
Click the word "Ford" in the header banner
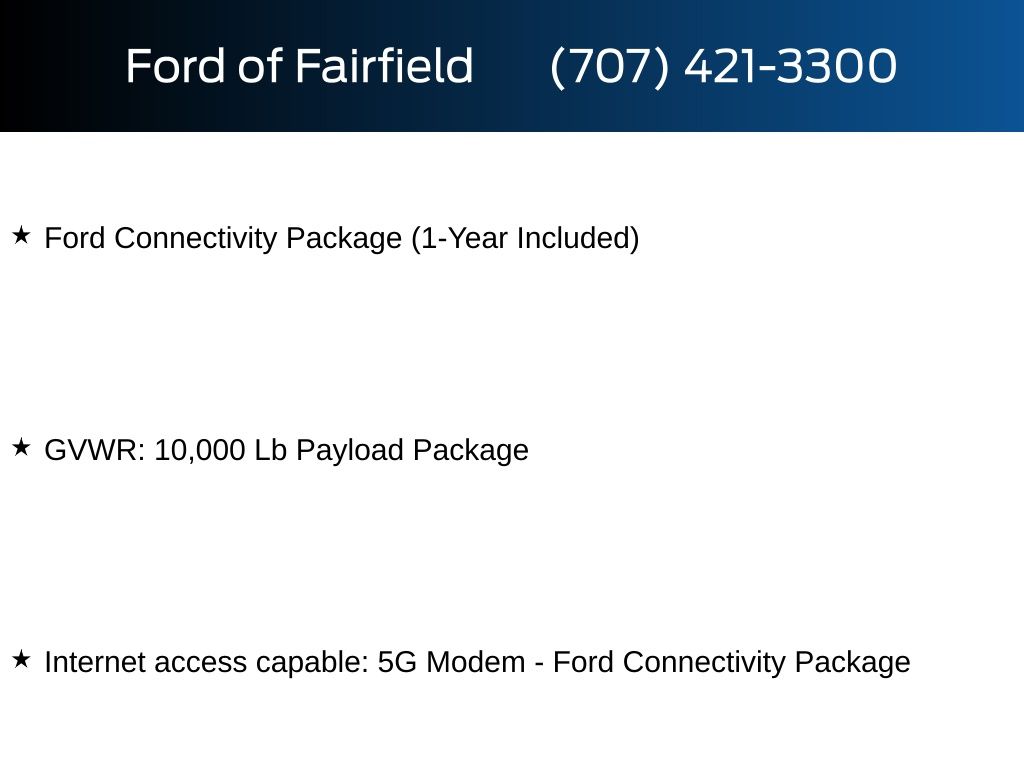[x=176, y=66]
